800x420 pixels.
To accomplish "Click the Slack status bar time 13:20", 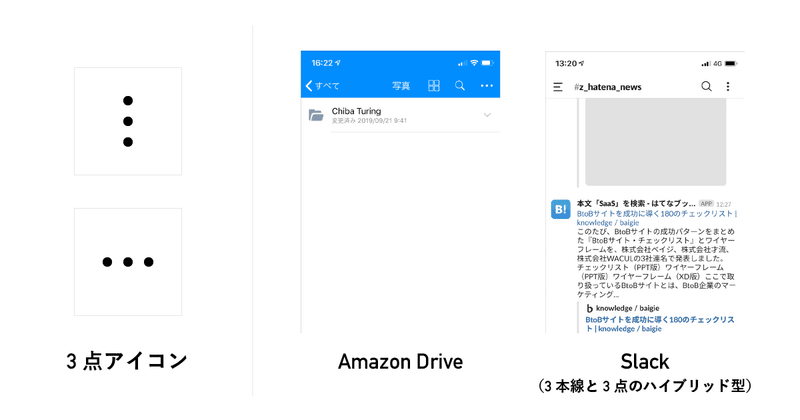I will [x=566, y=63].
